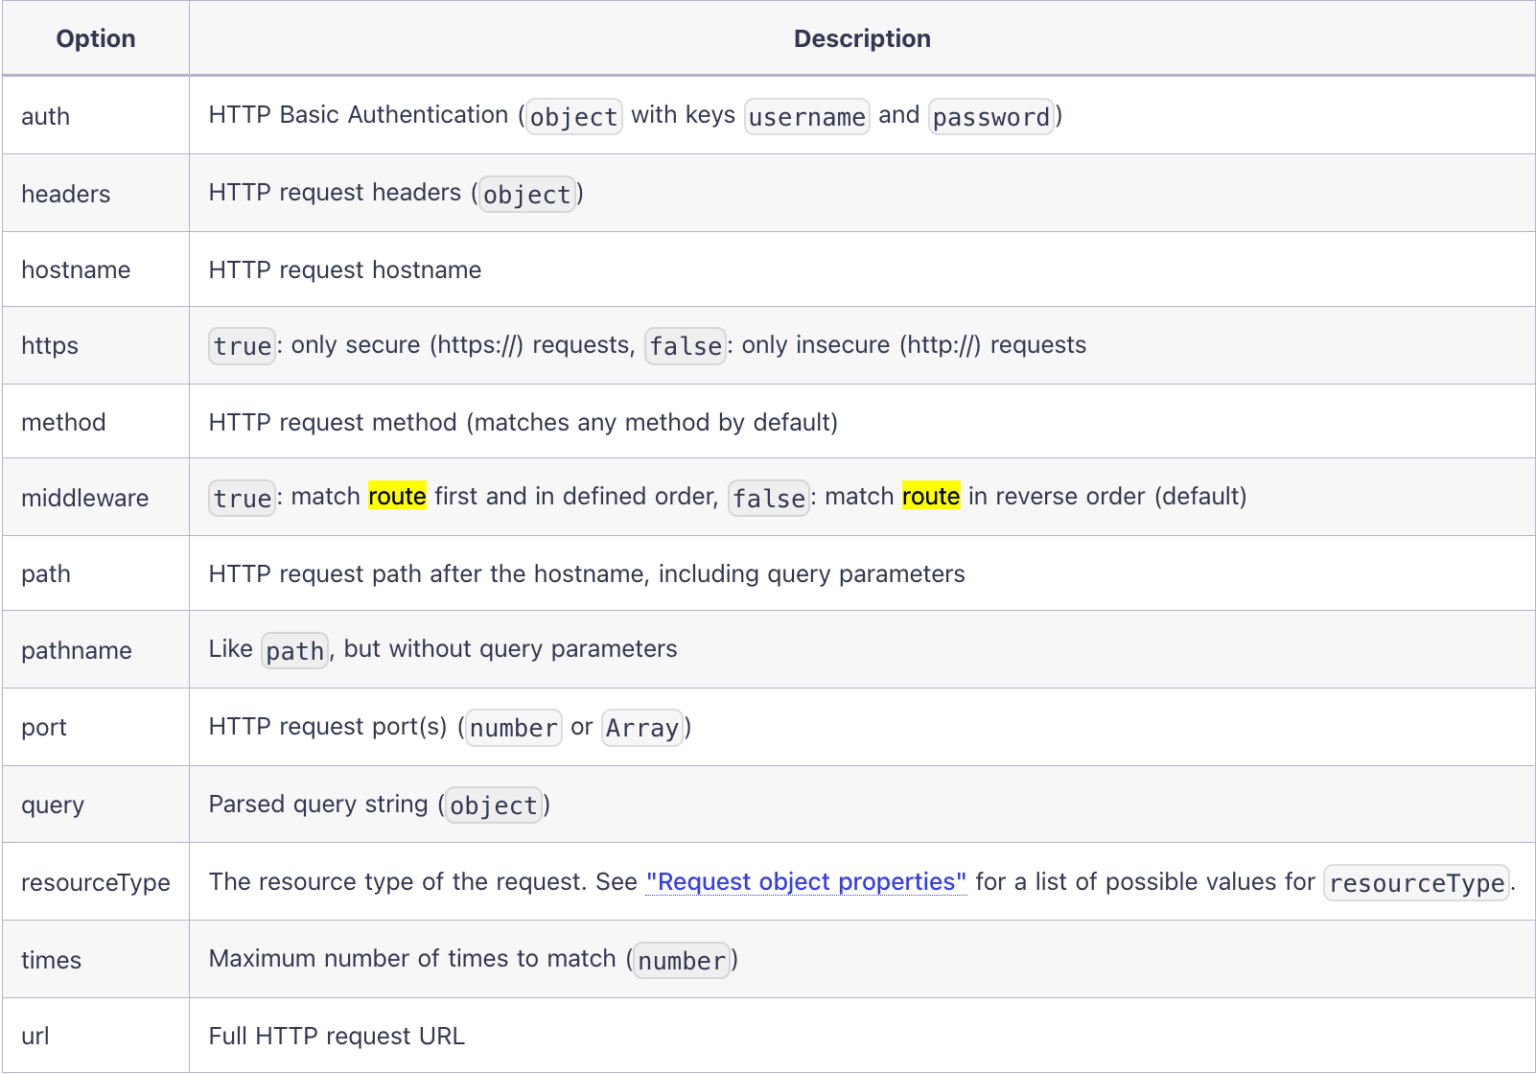Select the url option cell
This screenshot has height=1074, width=1536.
(34, 1036)
